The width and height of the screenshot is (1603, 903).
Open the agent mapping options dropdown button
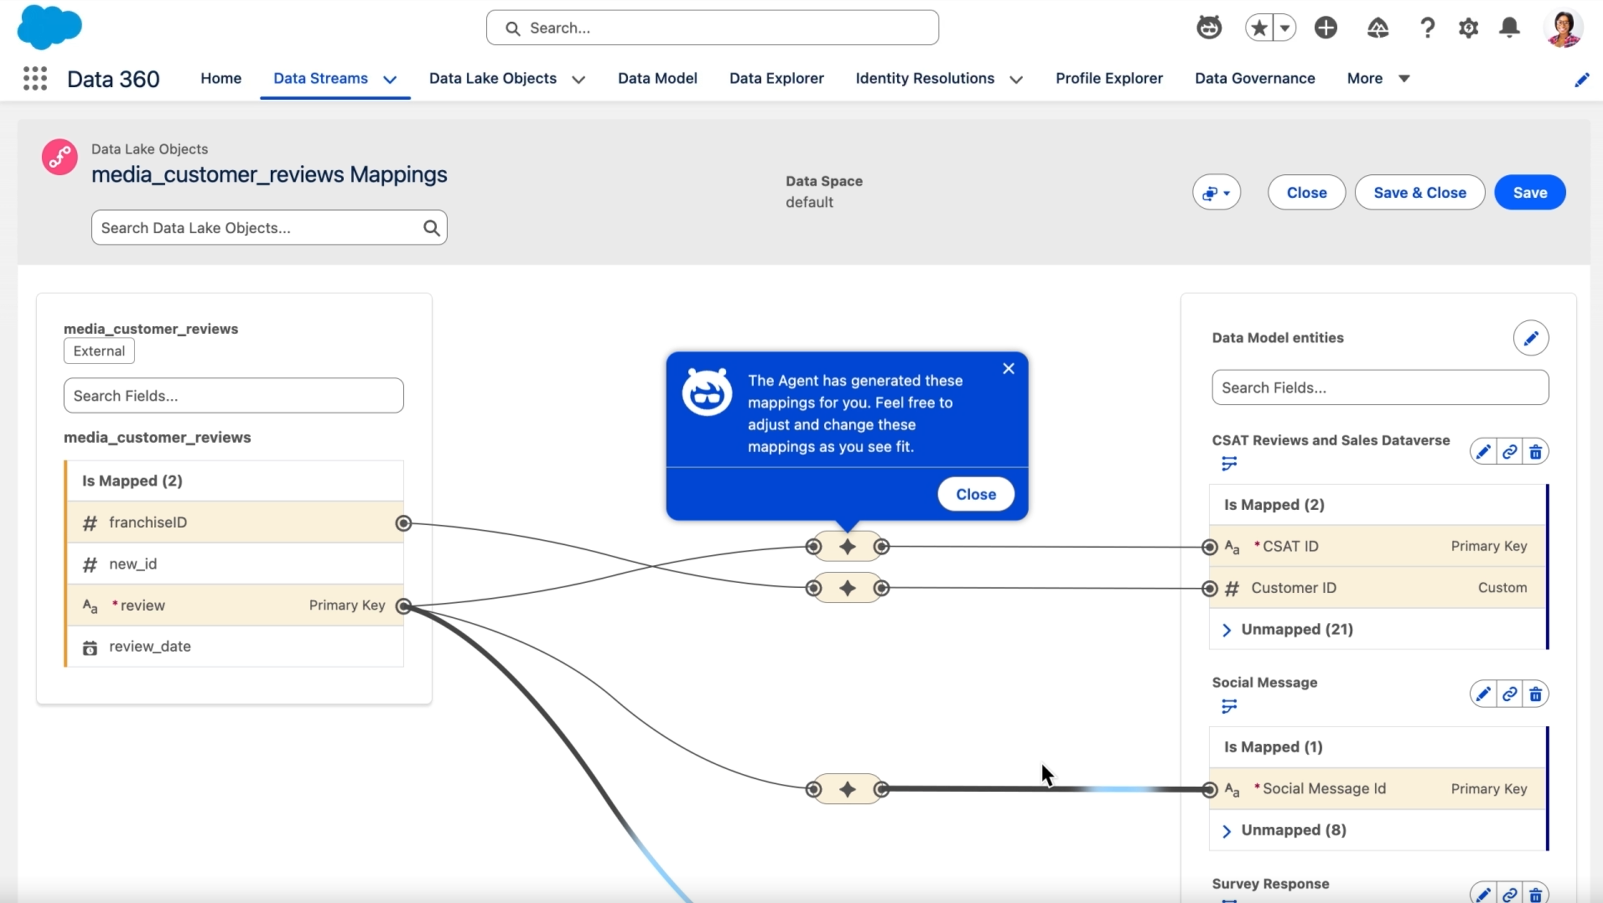(x=1216, y=193)
